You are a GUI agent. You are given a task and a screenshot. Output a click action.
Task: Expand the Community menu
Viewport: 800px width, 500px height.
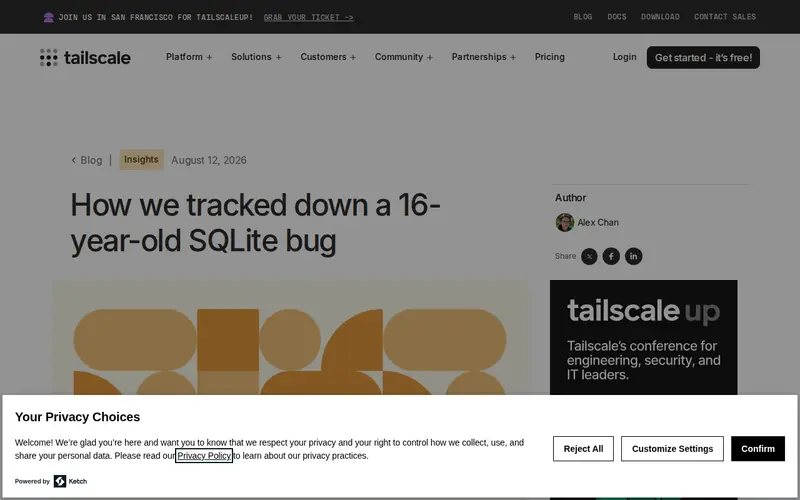(x=404, y=57)
